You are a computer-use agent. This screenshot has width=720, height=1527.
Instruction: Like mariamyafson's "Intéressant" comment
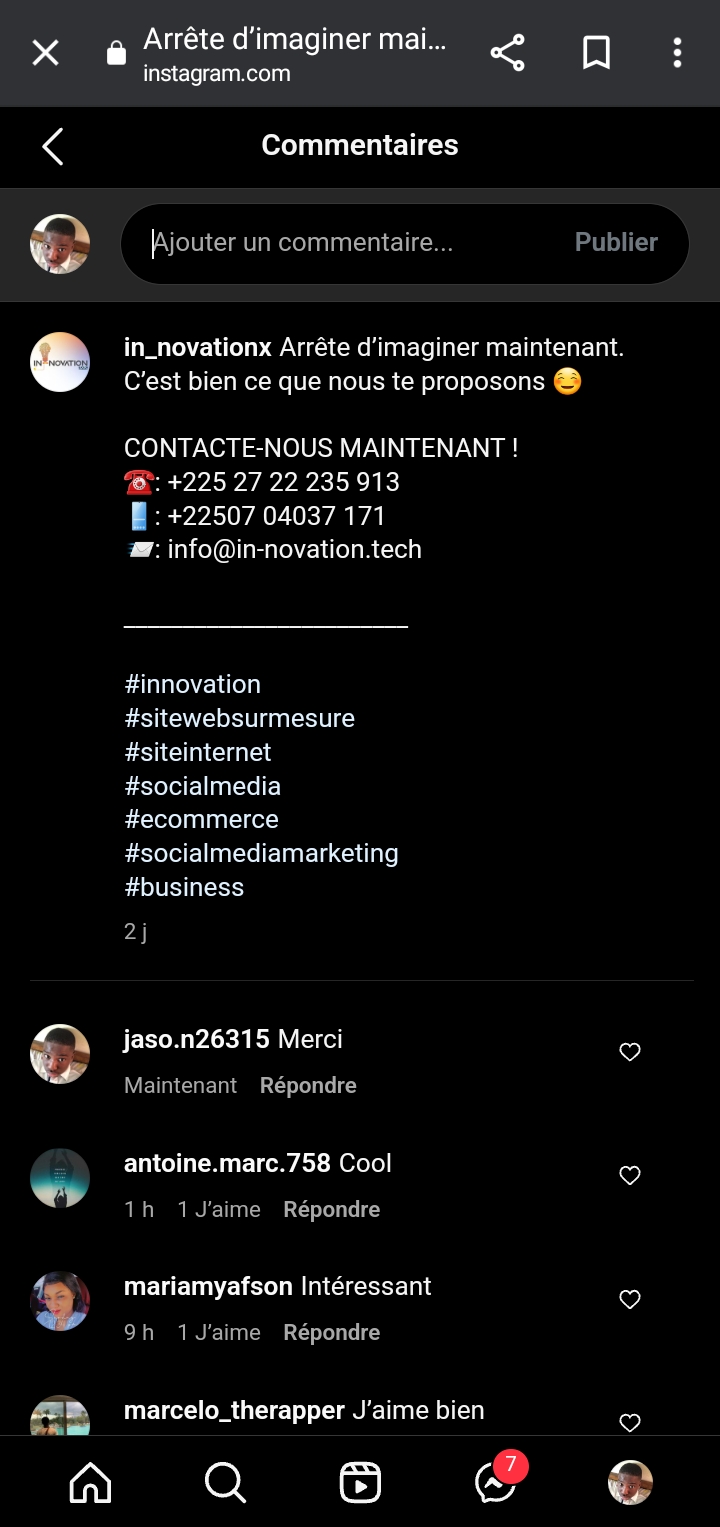coord(630,1299)
